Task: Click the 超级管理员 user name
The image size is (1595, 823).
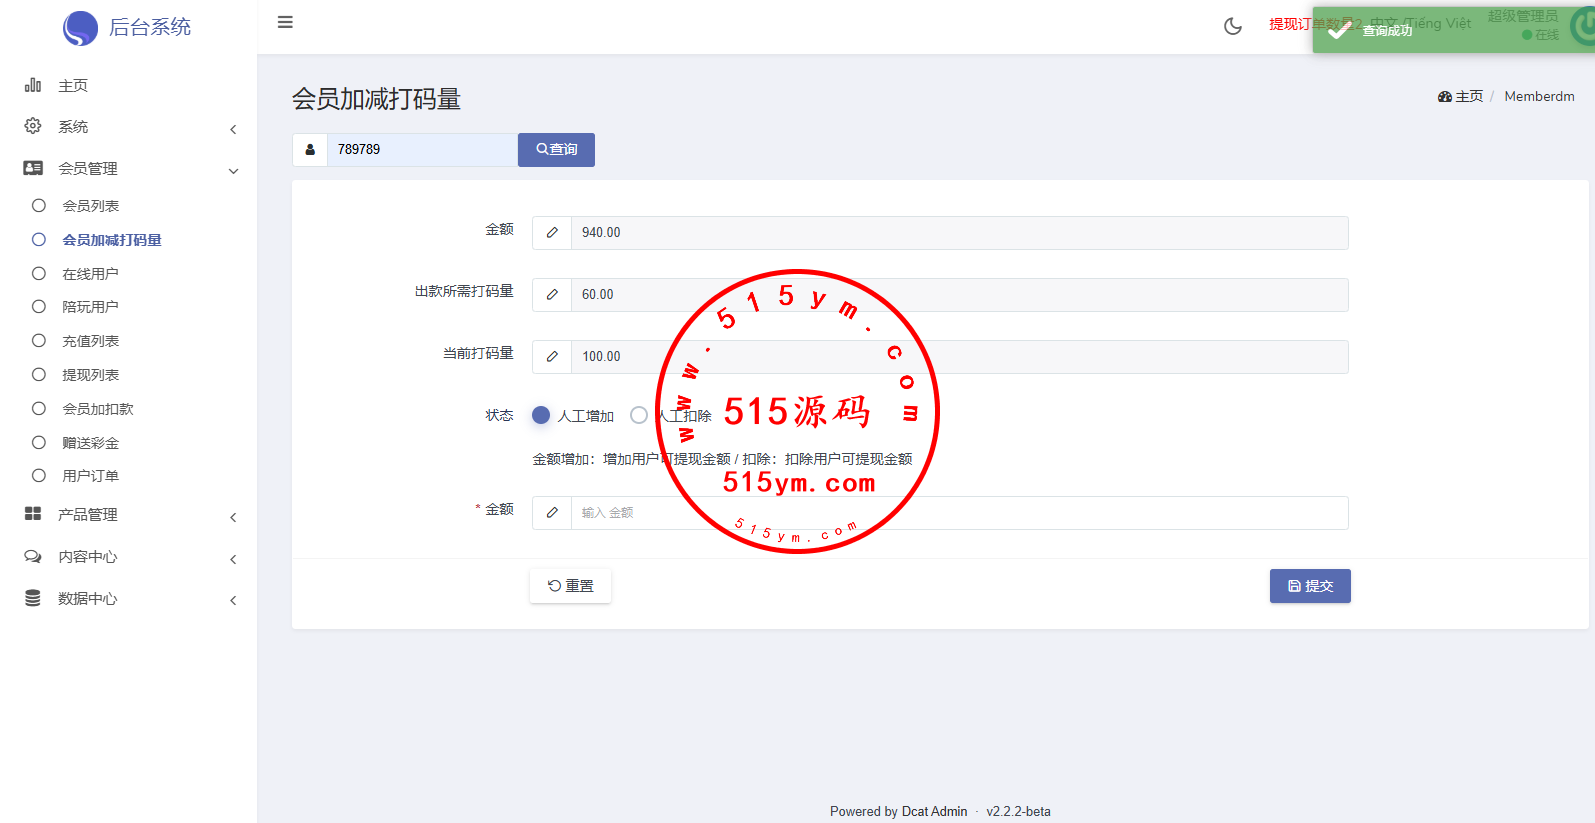Action: pyautogui.click(x=1523, y=16)
